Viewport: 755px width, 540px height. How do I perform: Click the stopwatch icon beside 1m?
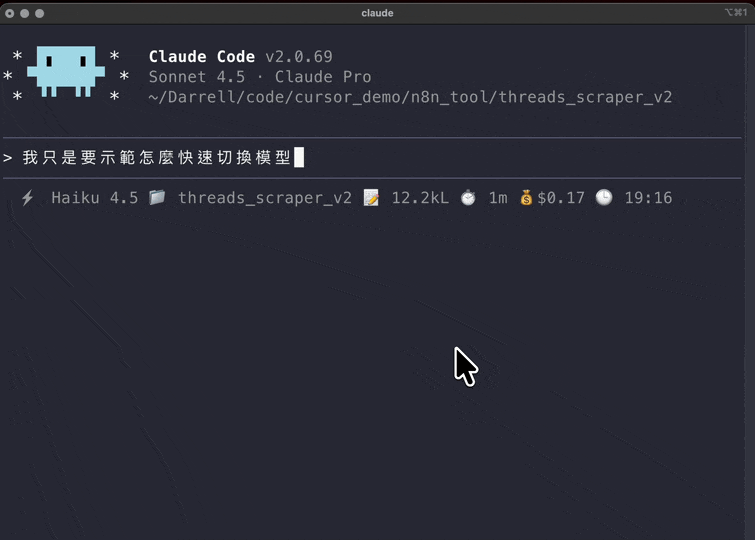point(468,198)
